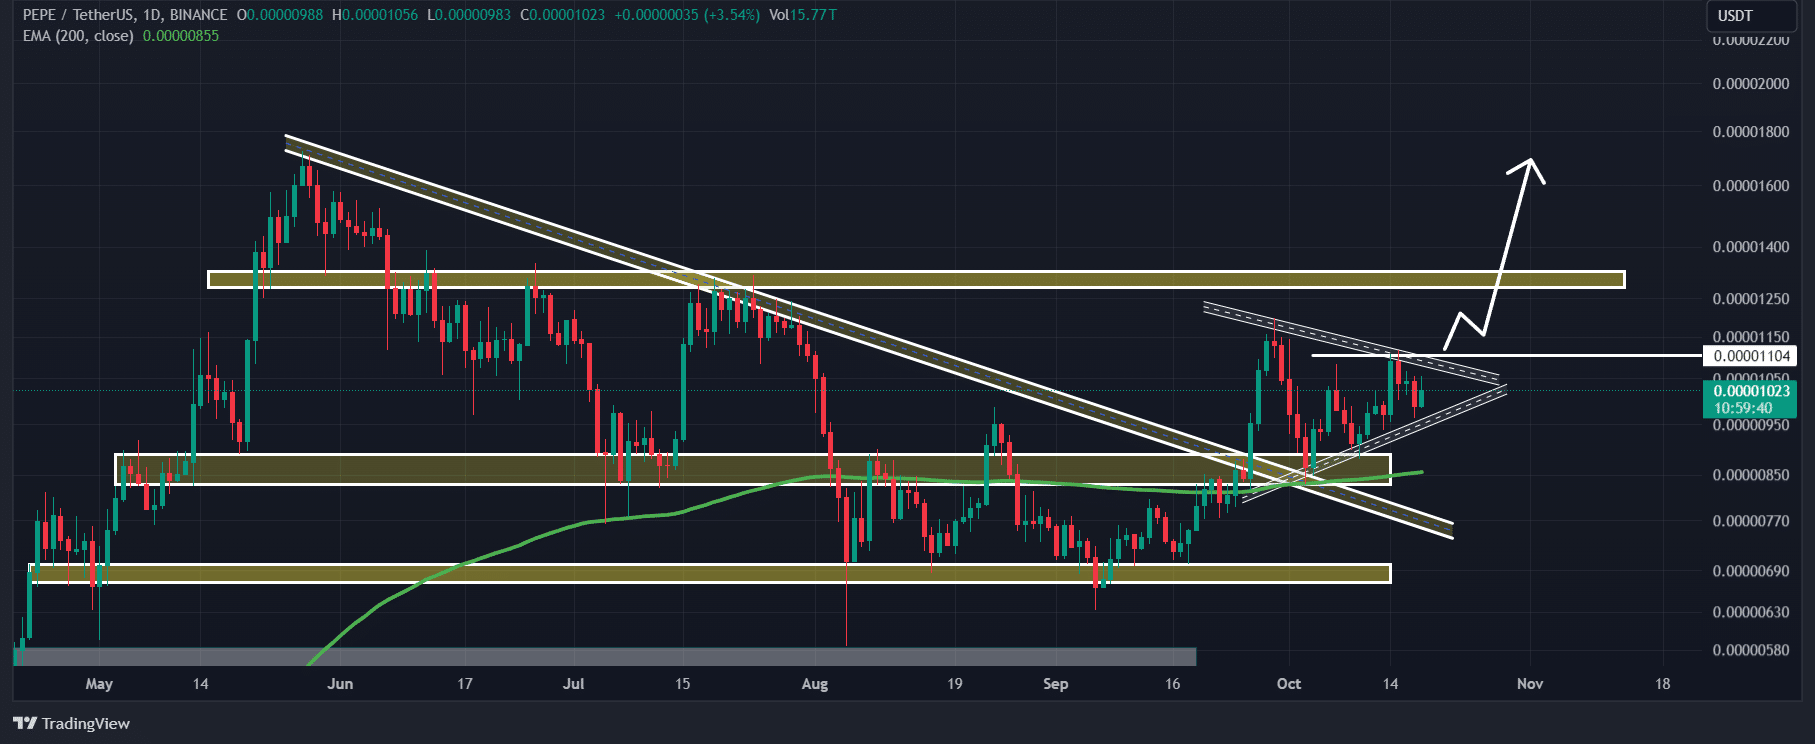The image size is (1815, 744).
Task: Click the 16 date label on time axis
Action: 1173,684
